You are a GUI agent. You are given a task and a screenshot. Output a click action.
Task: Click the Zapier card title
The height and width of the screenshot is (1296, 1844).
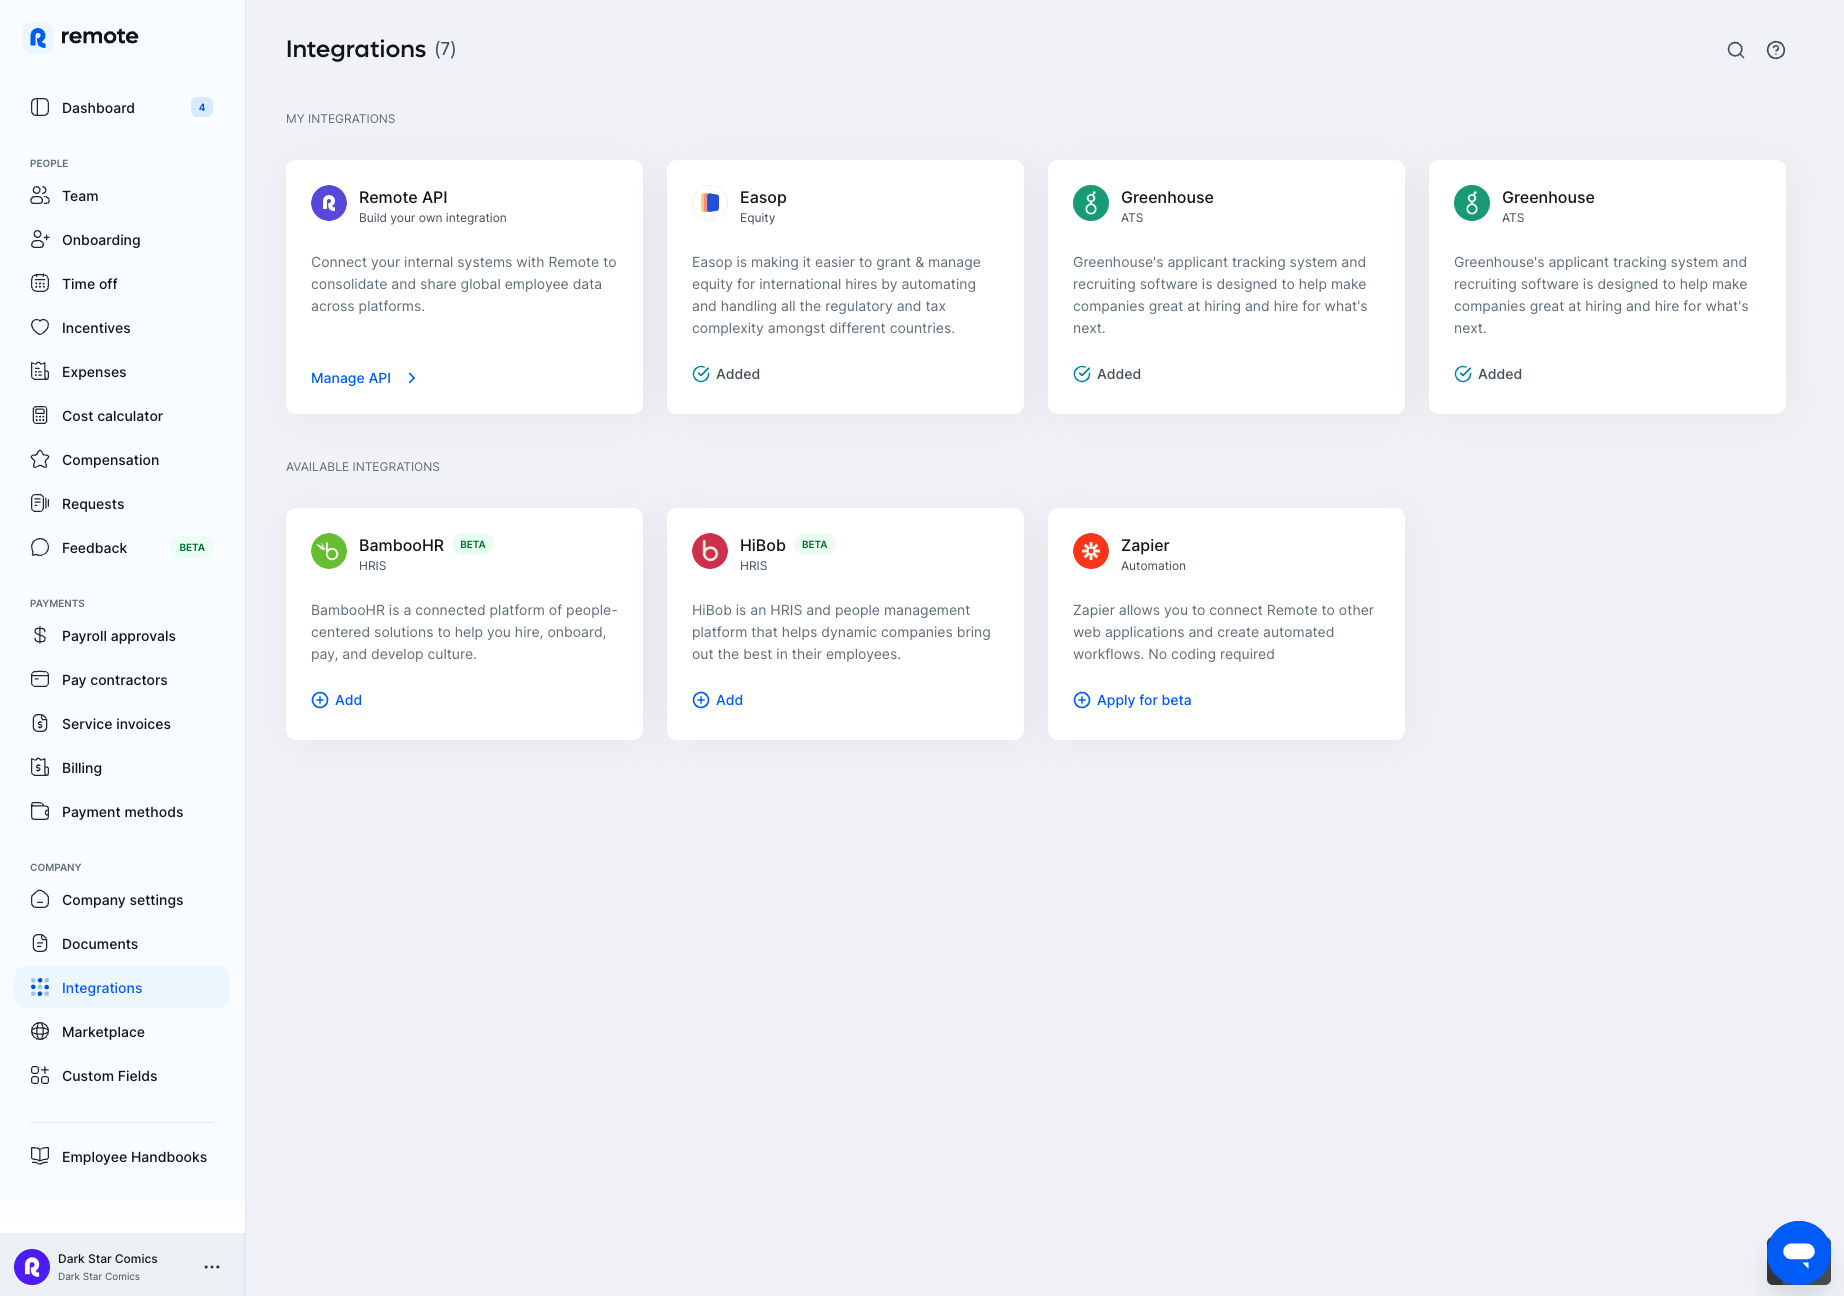point(1145,545)
